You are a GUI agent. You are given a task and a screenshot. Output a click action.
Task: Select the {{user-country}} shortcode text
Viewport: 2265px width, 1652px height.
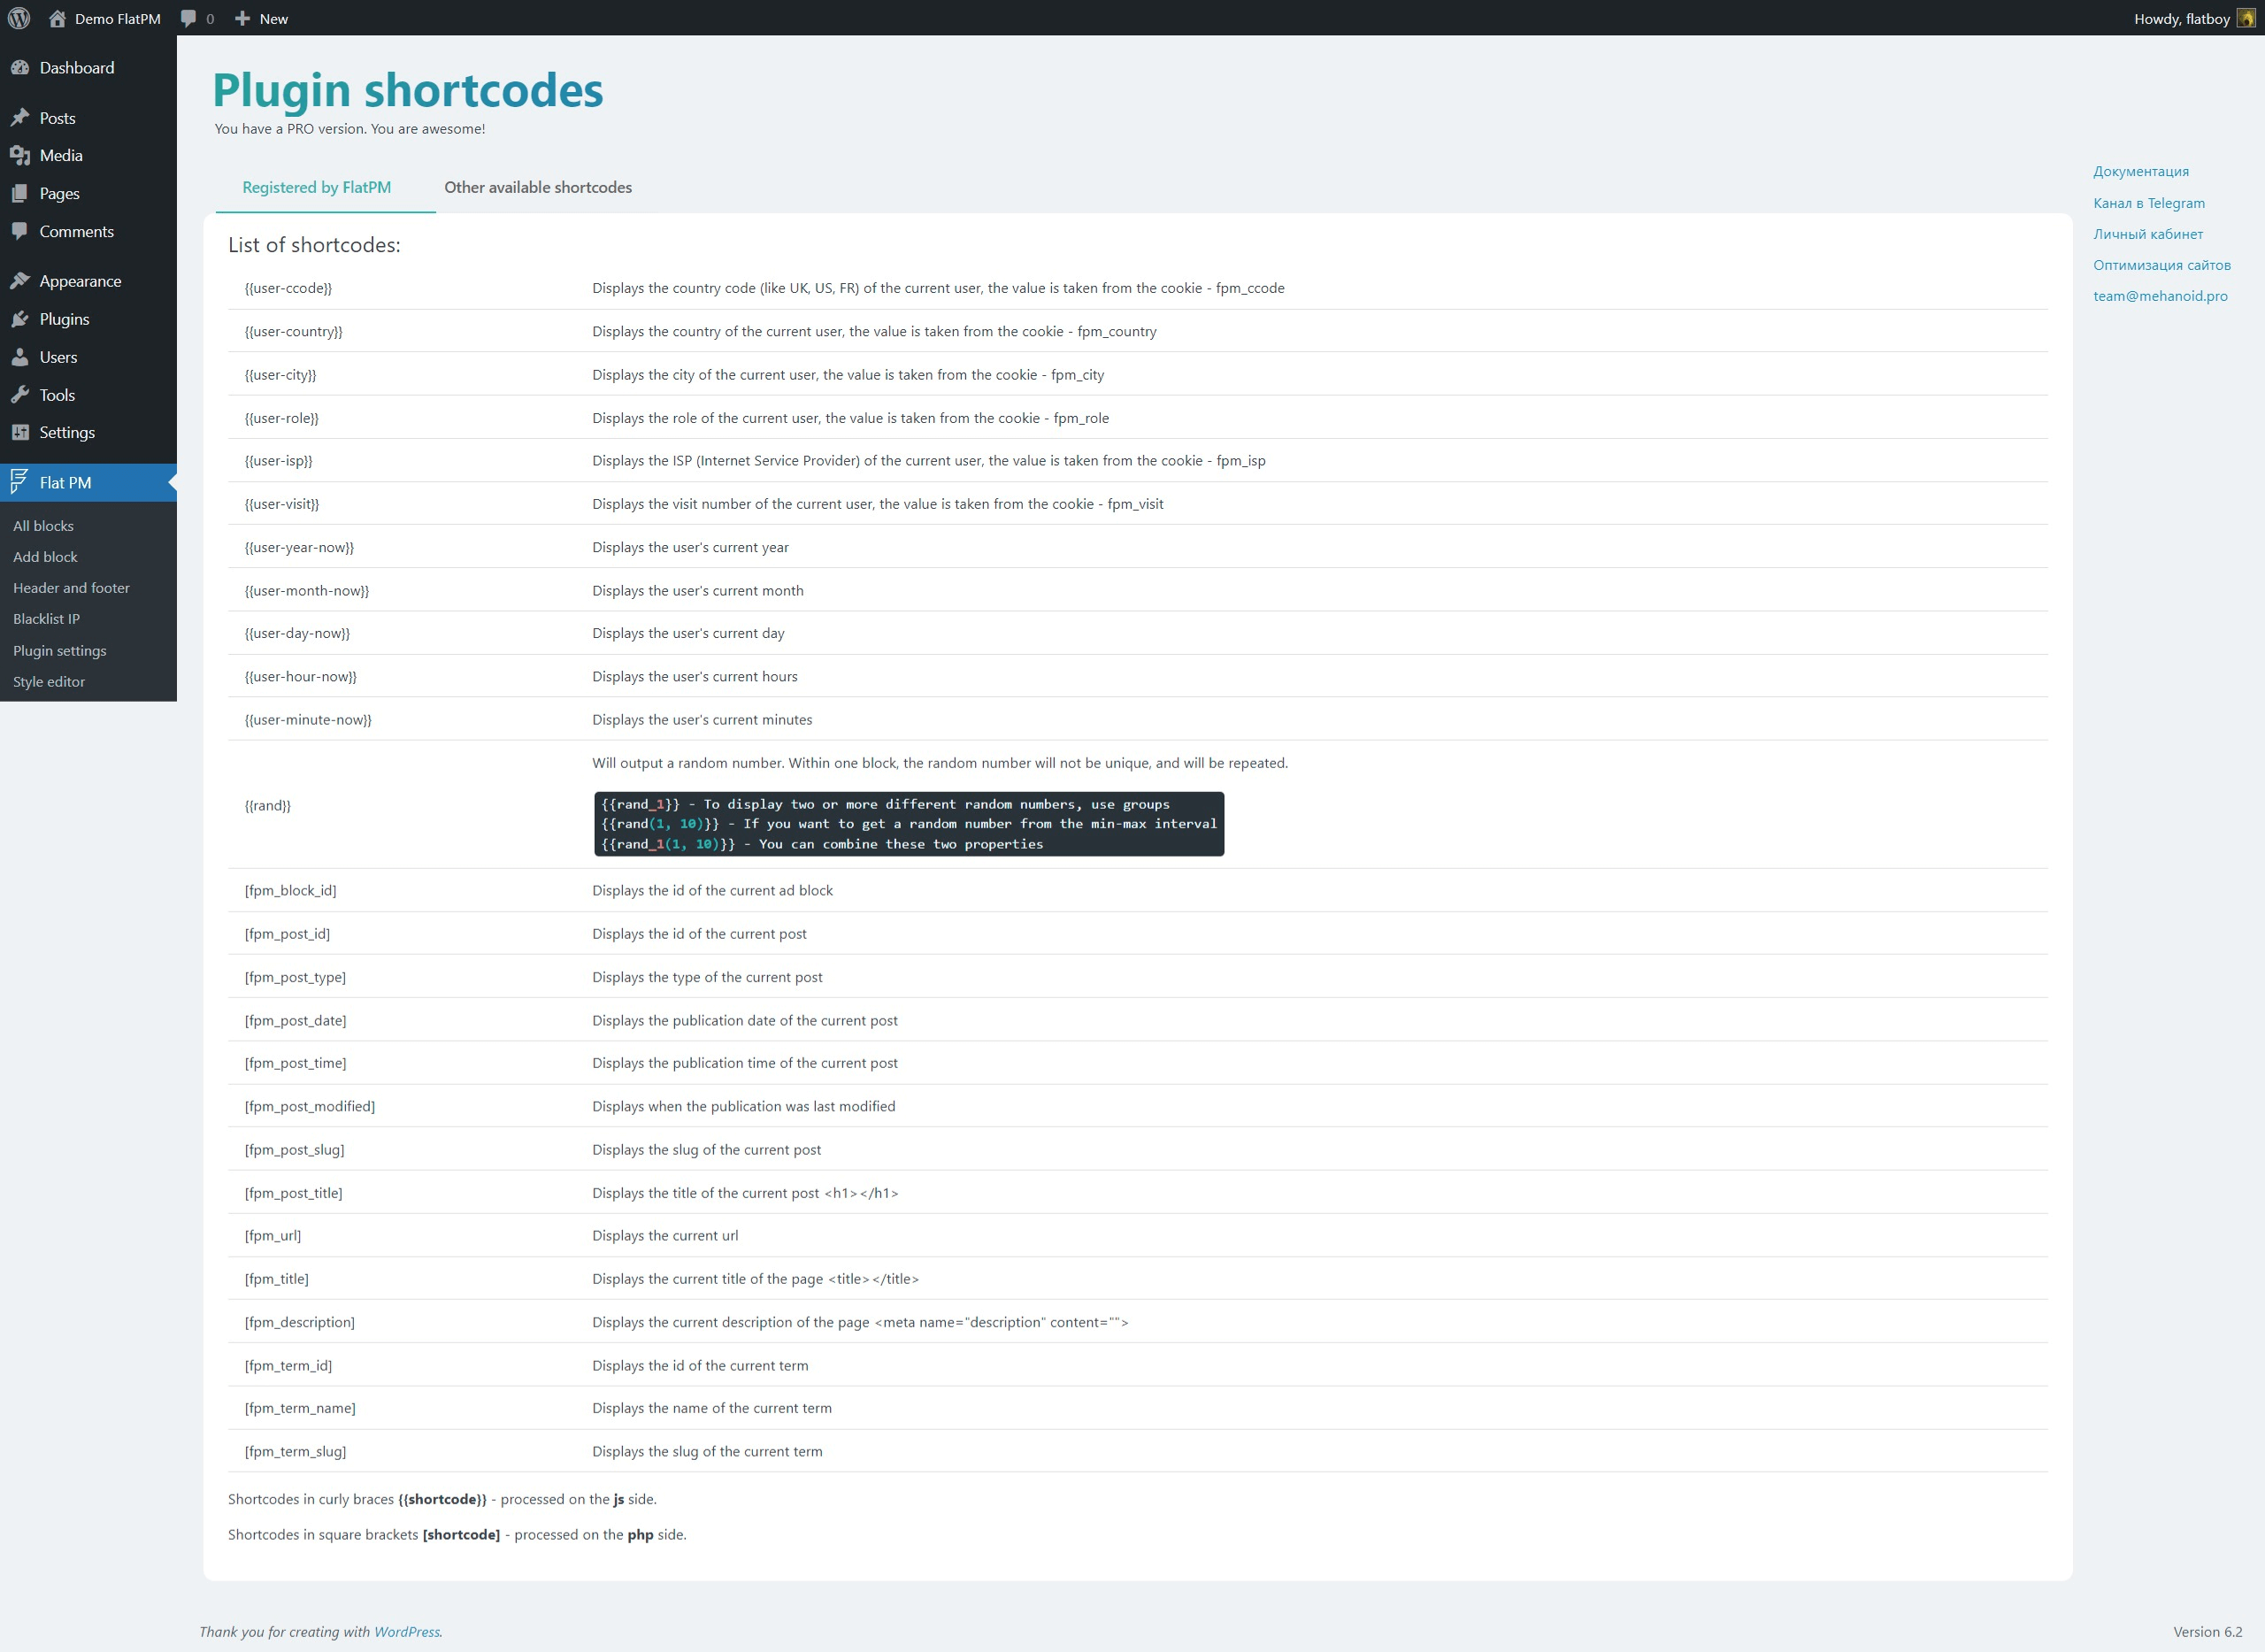(x=293, y=331)
